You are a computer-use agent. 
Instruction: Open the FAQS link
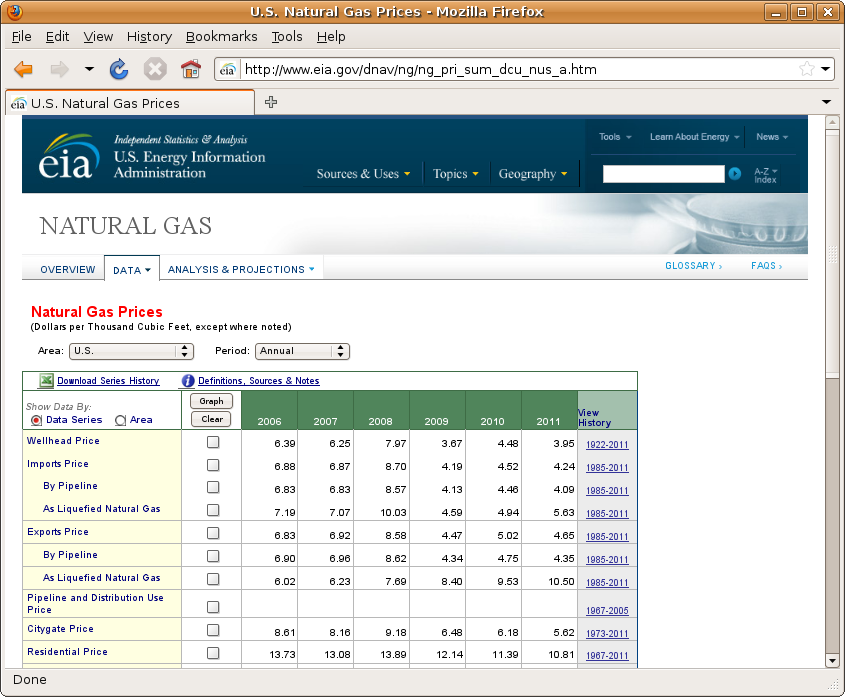(x=766, y=266)
